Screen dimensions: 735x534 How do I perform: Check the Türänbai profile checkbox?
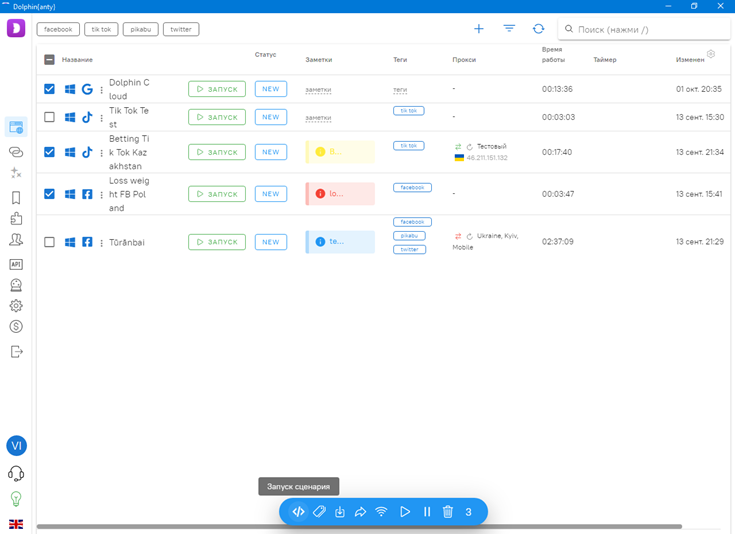tap(50, 242)
